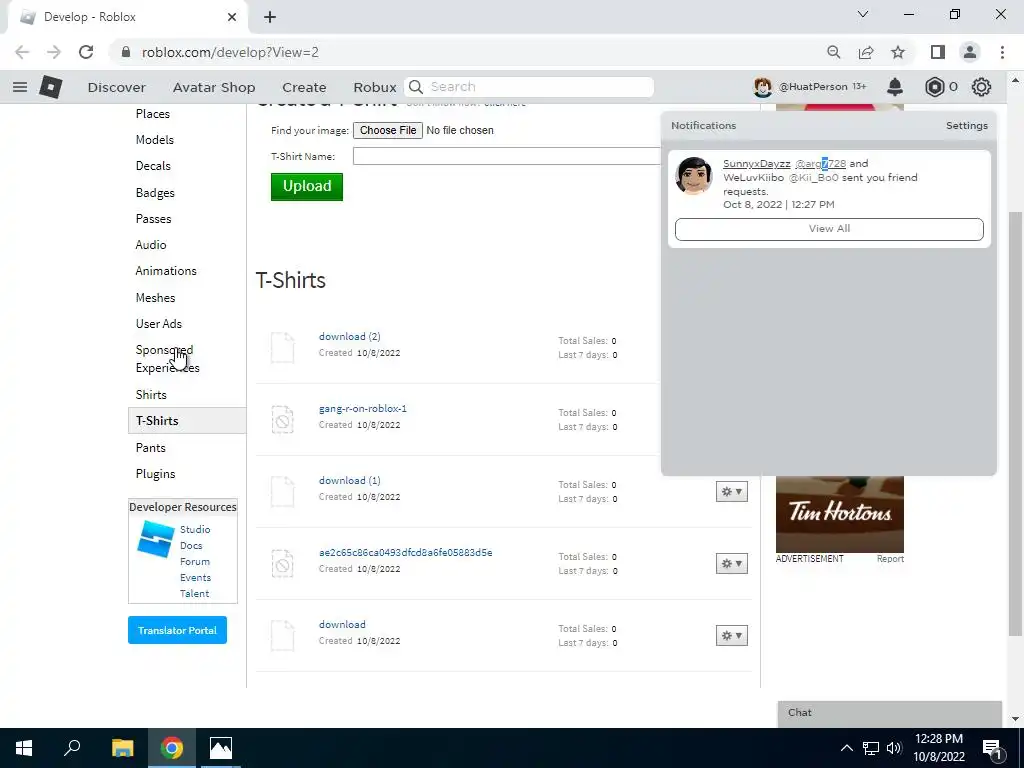Open File Explorer from the taskbar
The height and width of the screenshot is (768, 1024).
(x=122, y=748)
